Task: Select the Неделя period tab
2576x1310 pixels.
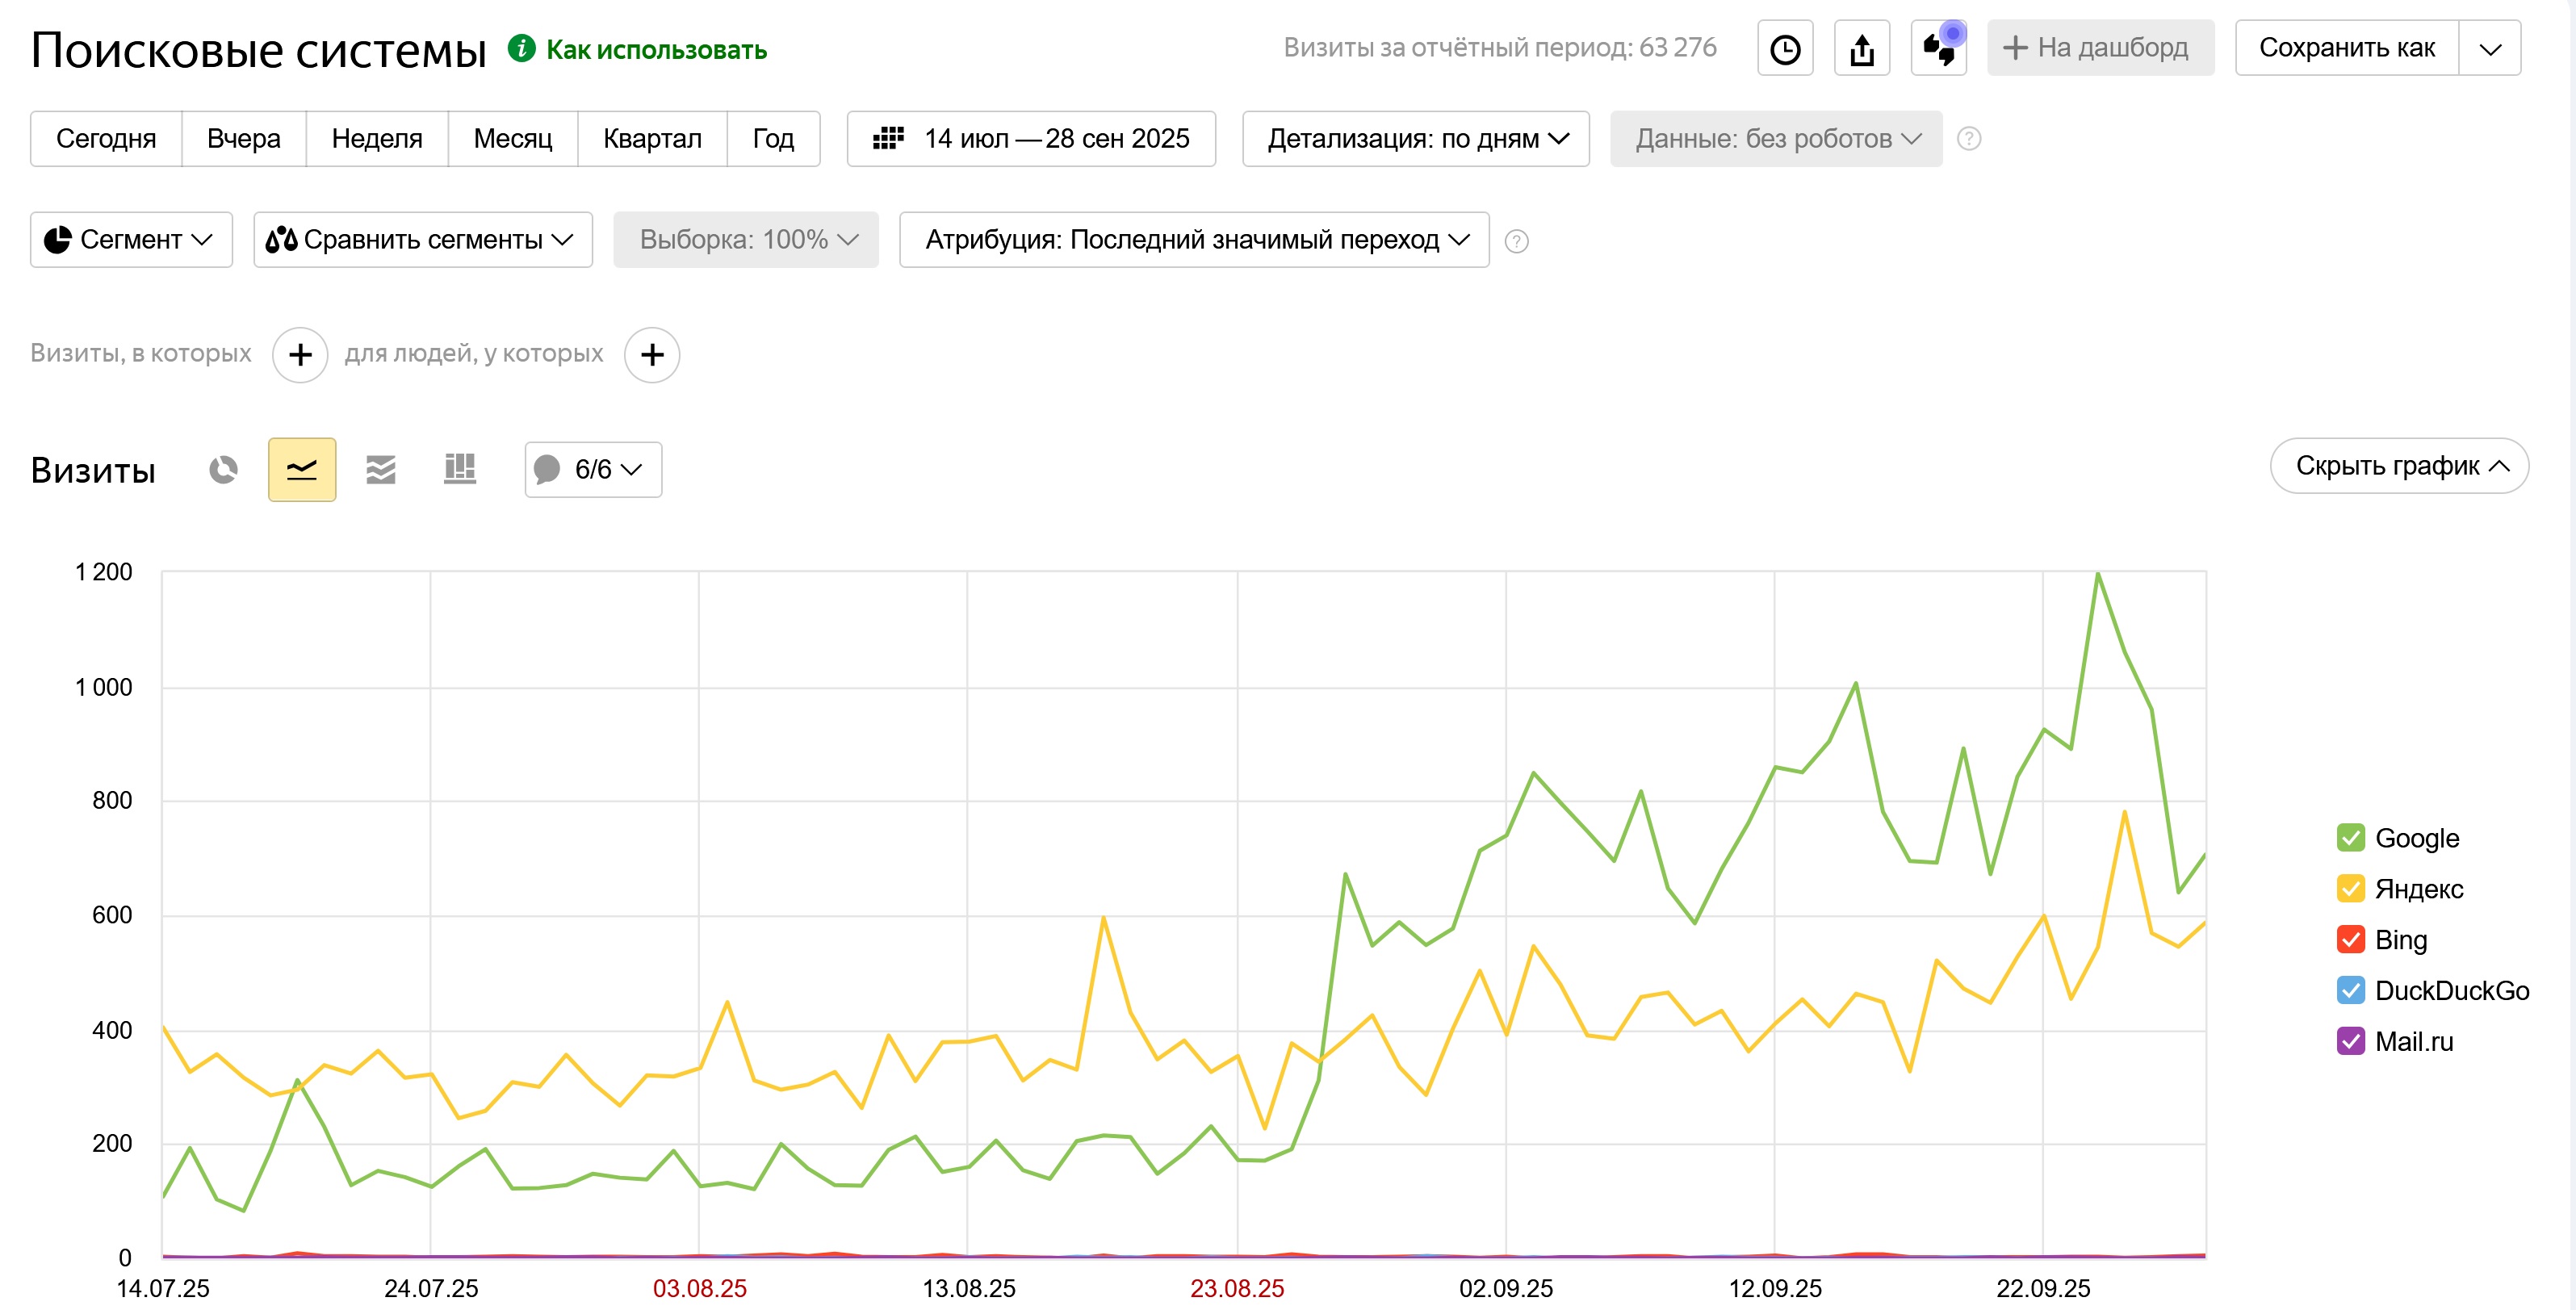Action: (x=376, y=139)
